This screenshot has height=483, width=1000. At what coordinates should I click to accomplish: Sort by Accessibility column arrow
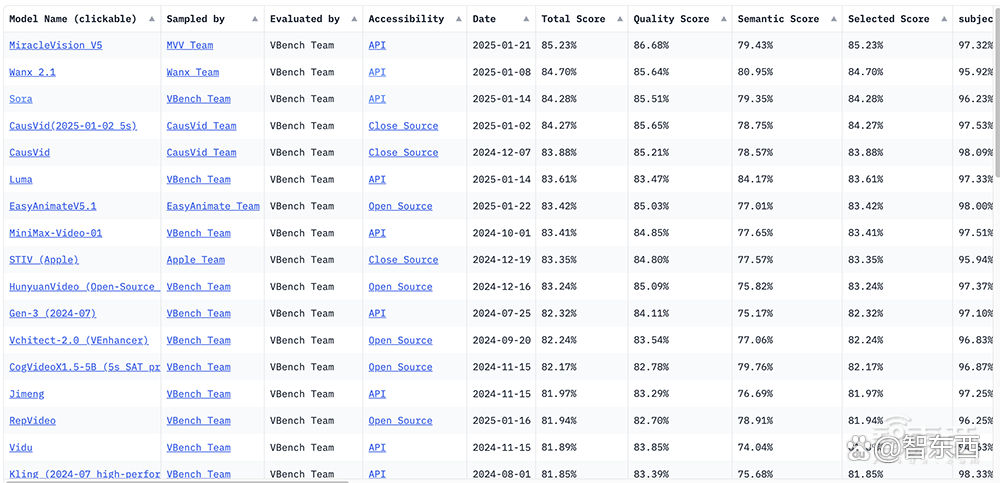tap(457, 19)
